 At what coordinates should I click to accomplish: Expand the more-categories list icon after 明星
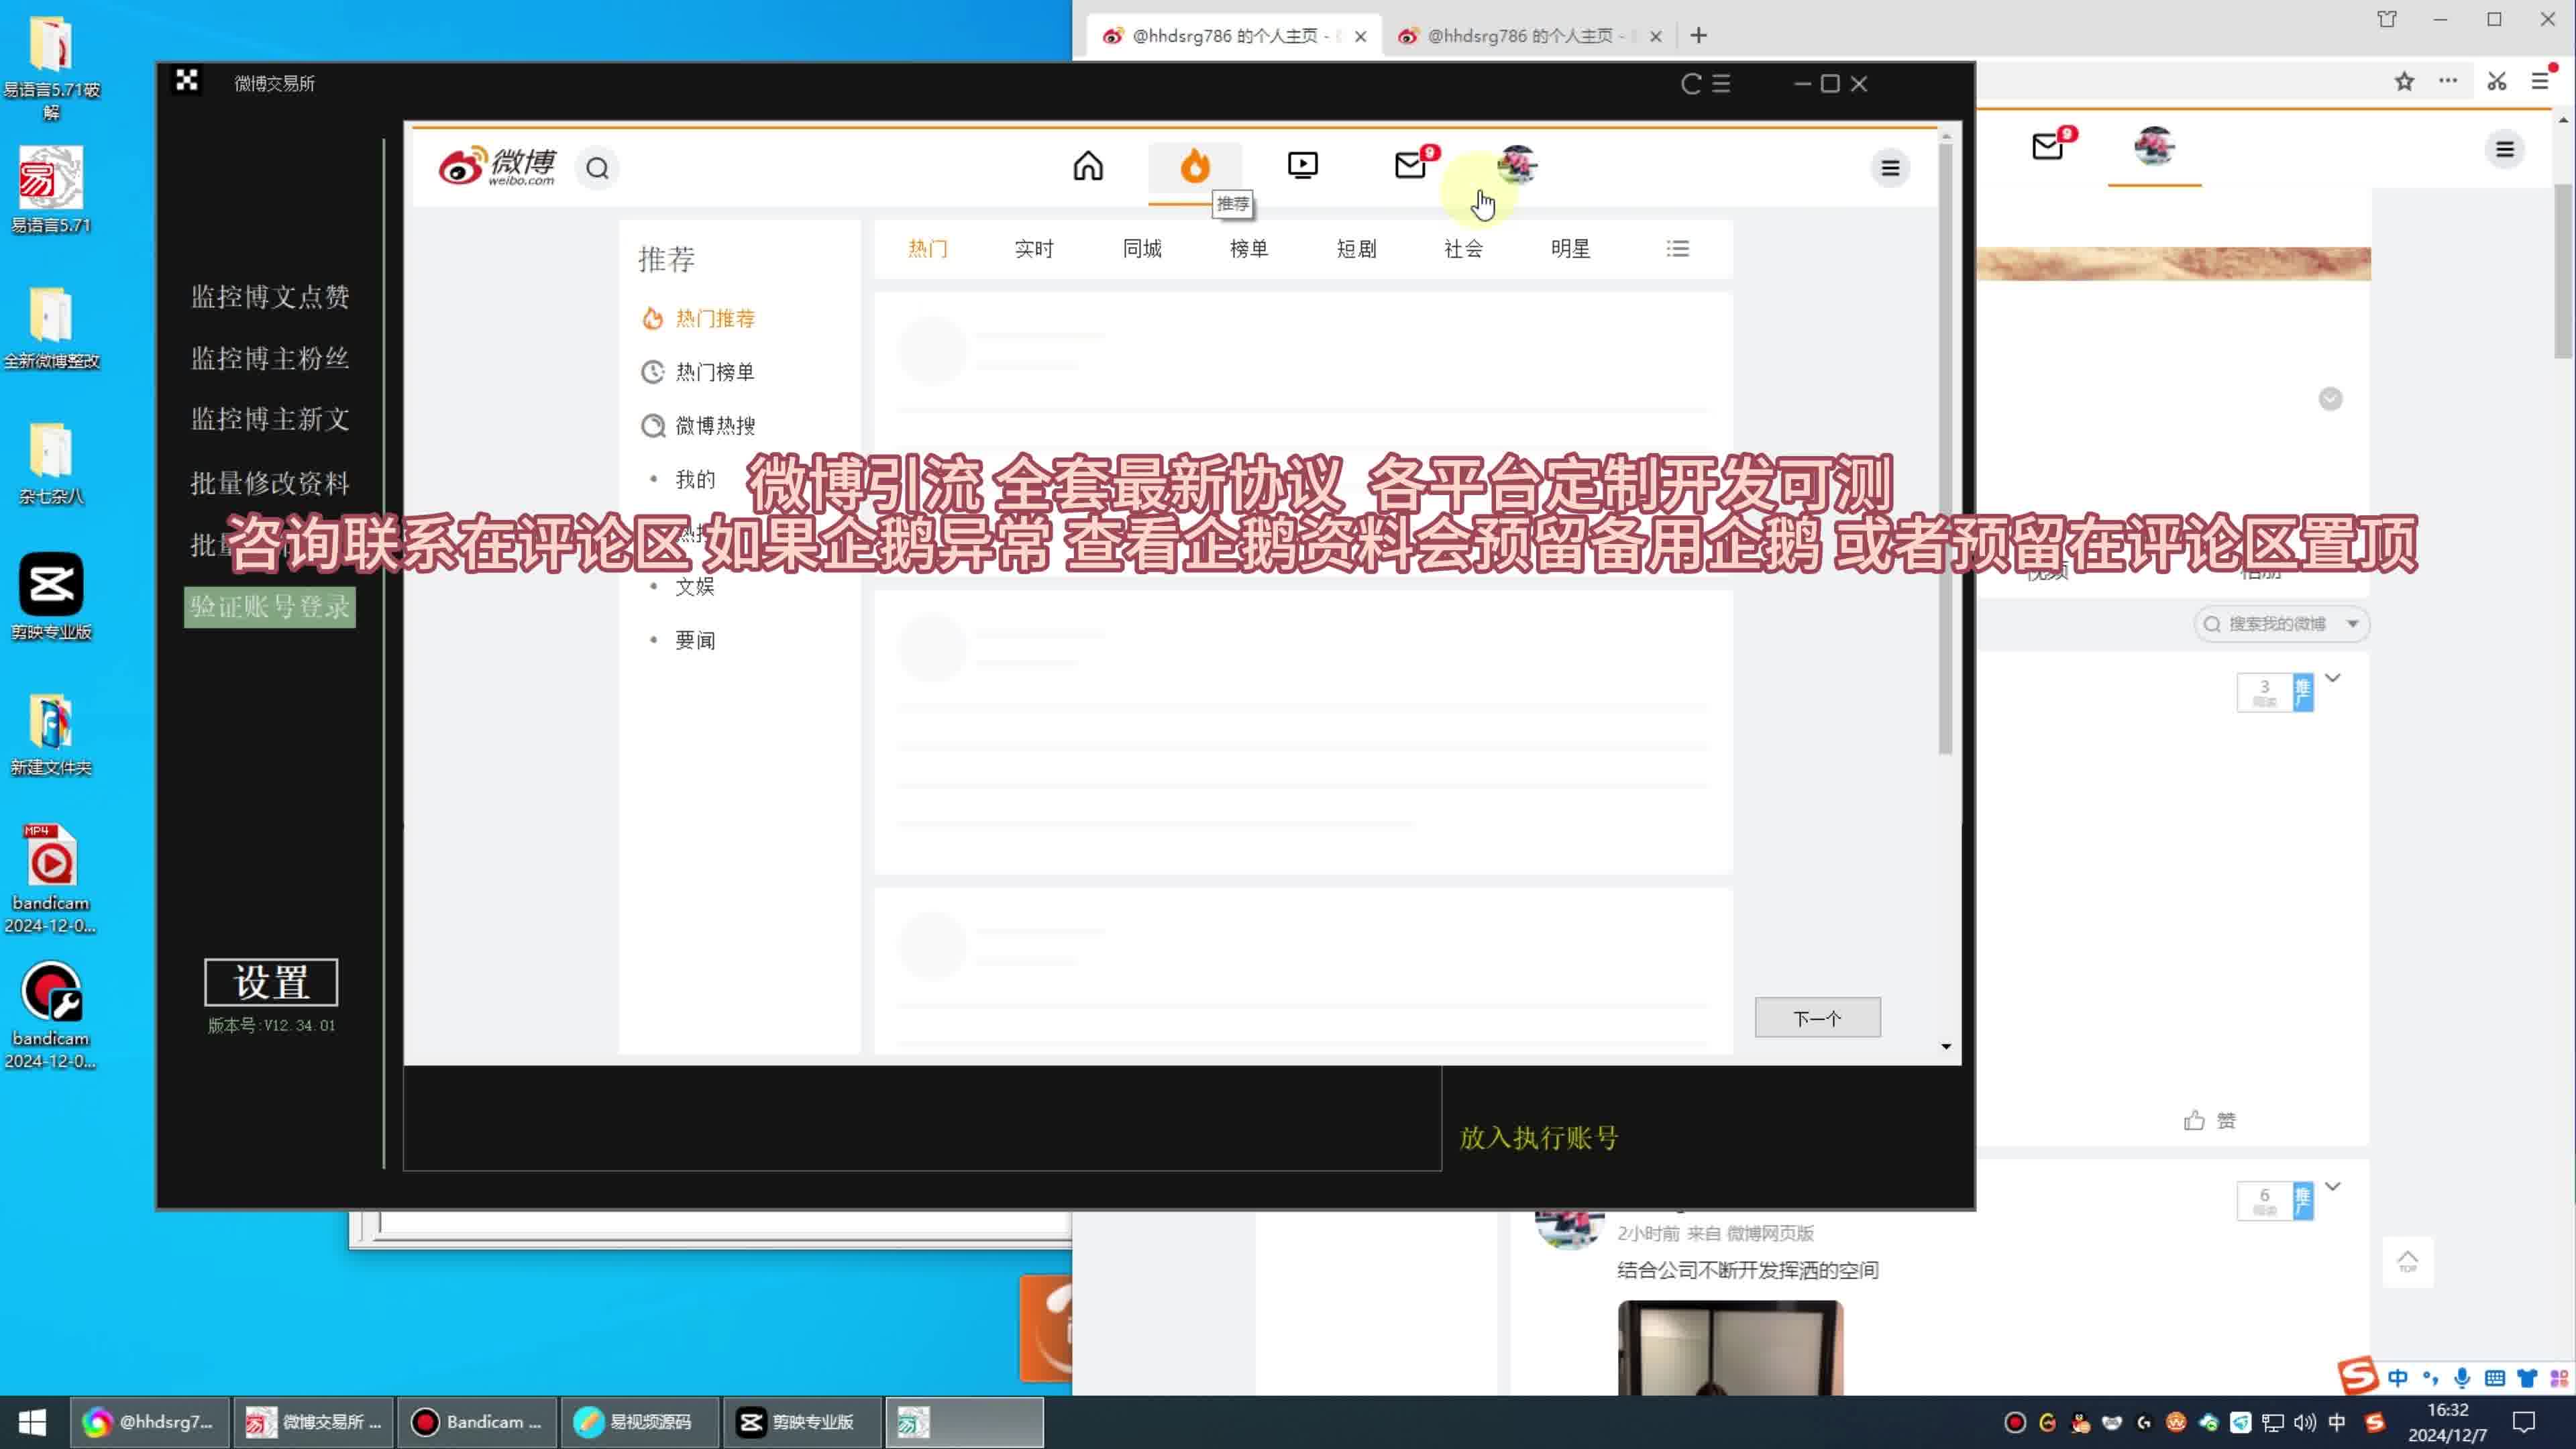(1677, 248)
